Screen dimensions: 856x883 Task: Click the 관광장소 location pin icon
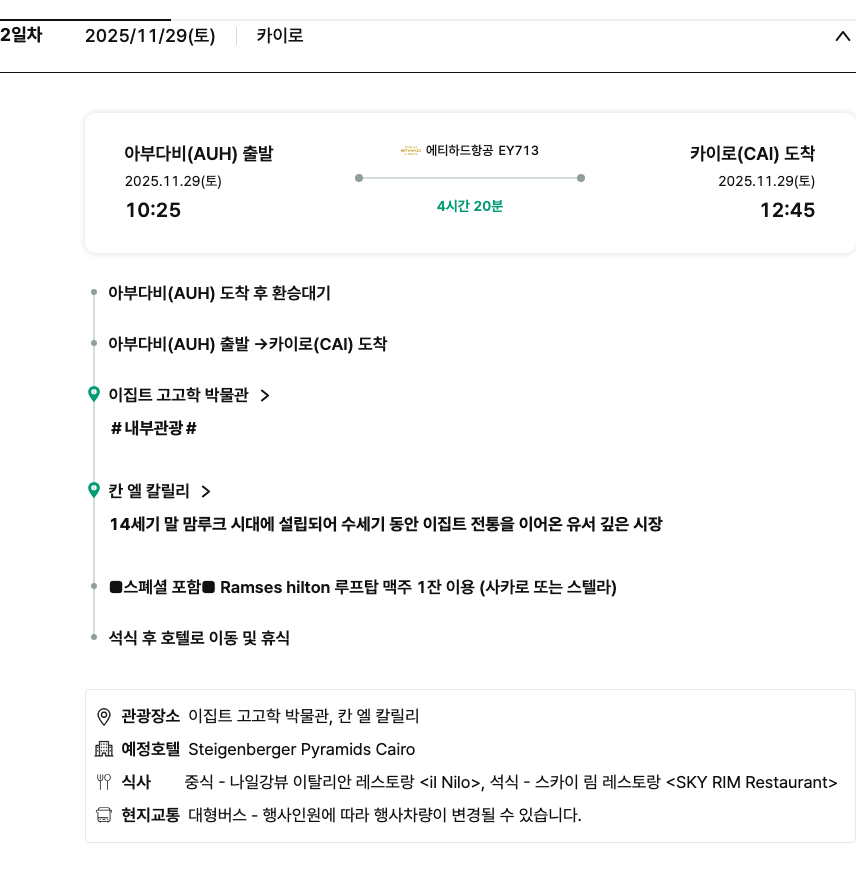(x=103, y=716)
